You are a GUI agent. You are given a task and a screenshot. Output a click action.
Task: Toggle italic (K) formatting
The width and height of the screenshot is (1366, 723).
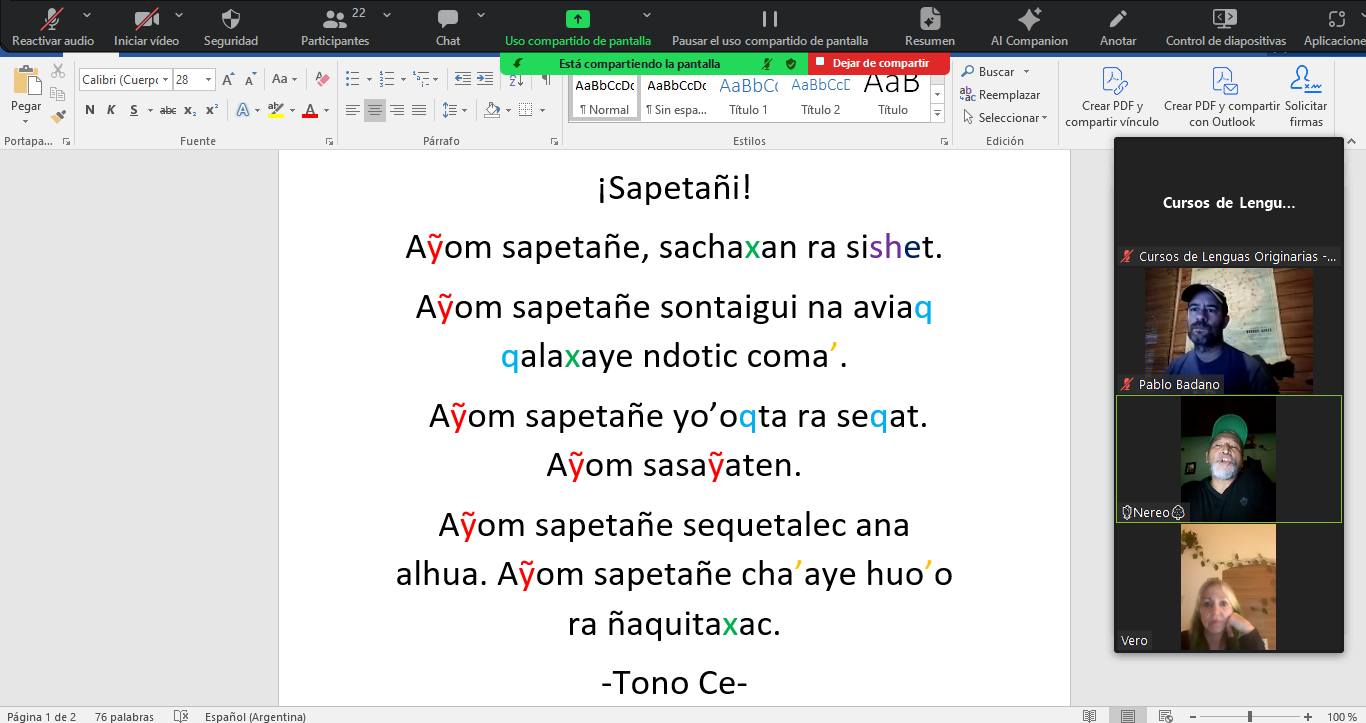tap(111, 110)
